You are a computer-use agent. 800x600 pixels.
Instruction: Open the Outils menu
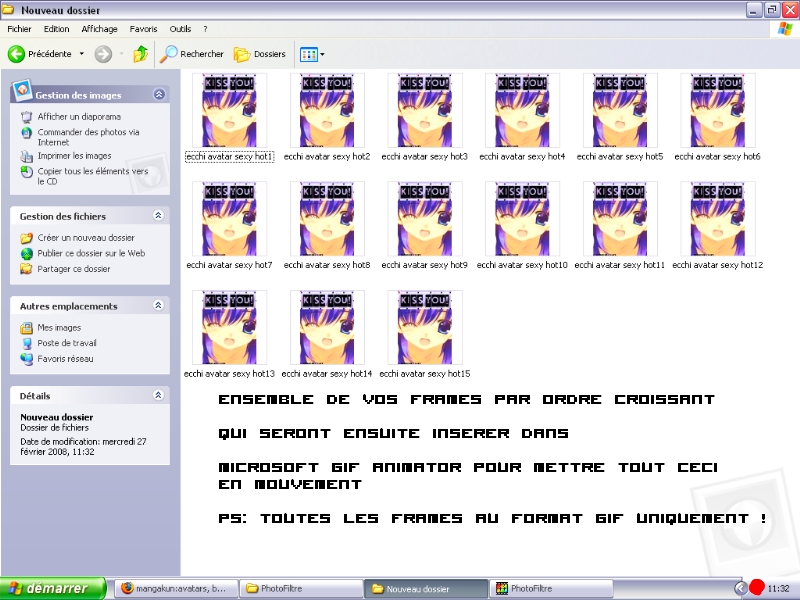[x=180, y=29]
